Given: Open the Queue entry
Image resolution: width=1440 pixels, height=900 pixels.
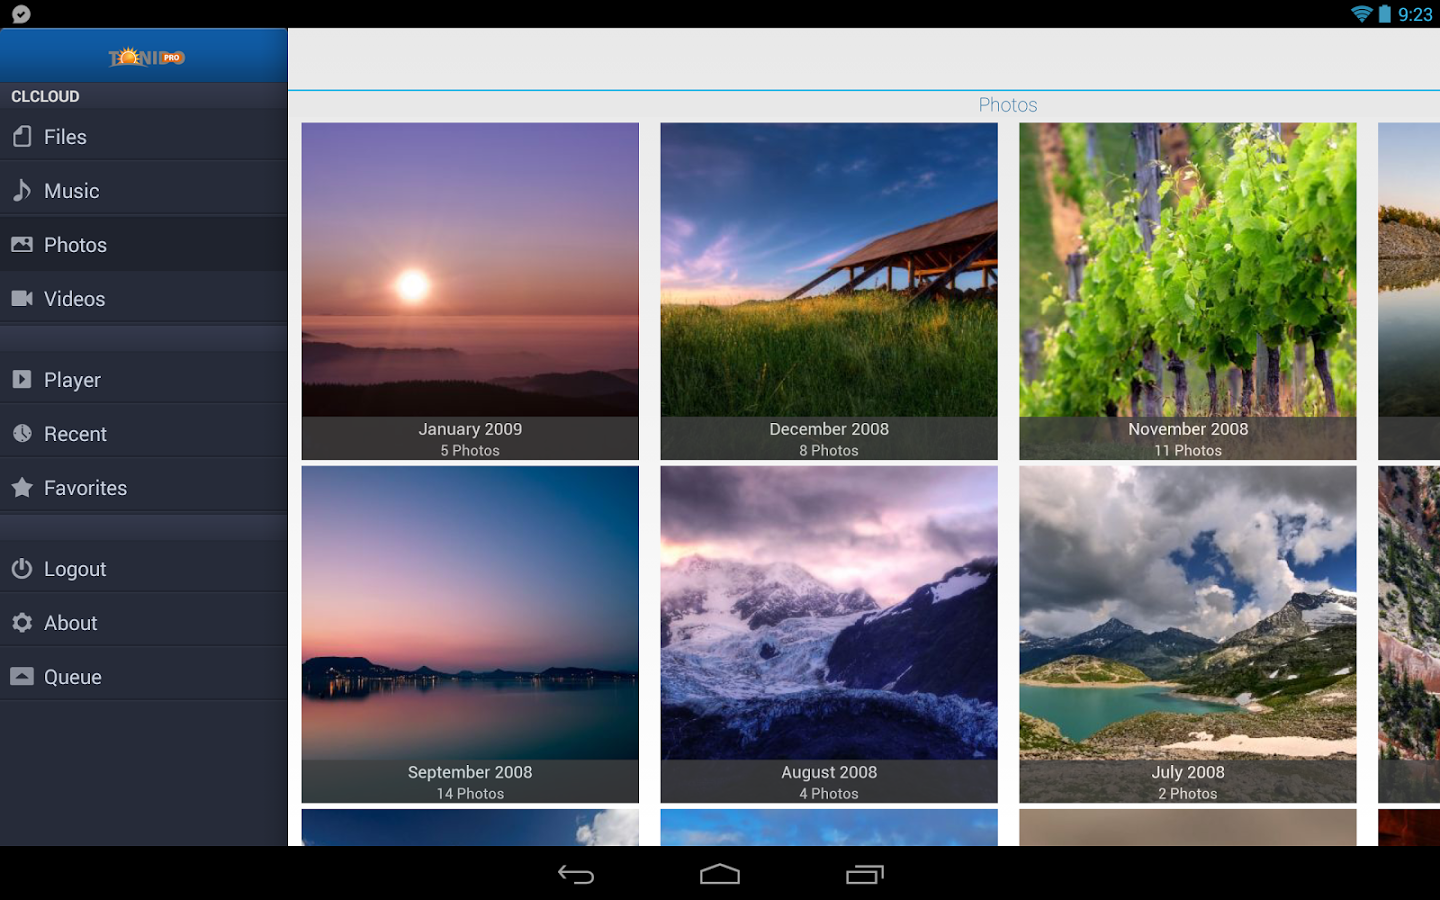Looking at the screenshot, I should 143,677.
